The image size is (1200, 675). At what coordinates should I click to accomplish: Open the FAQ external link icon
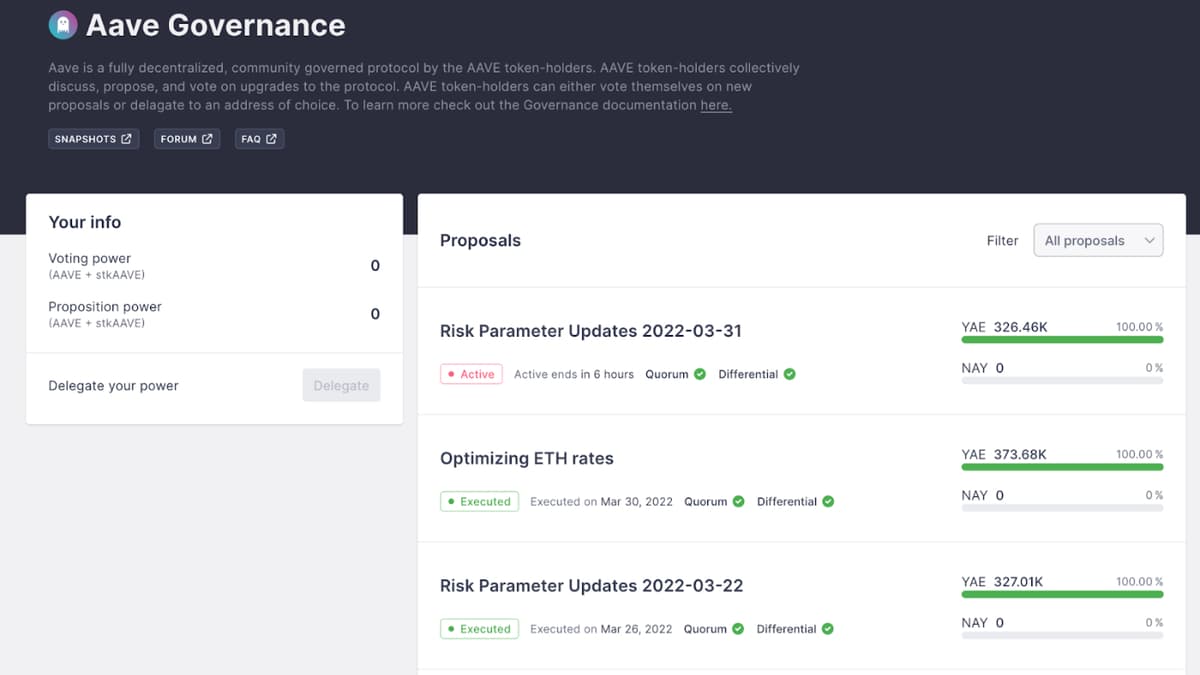(271, 139)
